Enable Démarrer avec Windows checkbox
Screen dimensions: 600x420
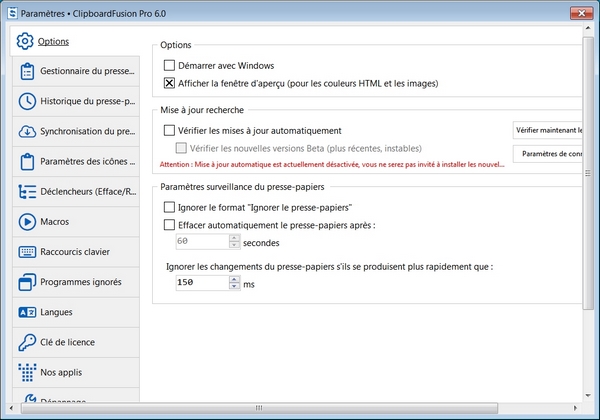pos(169,65)
